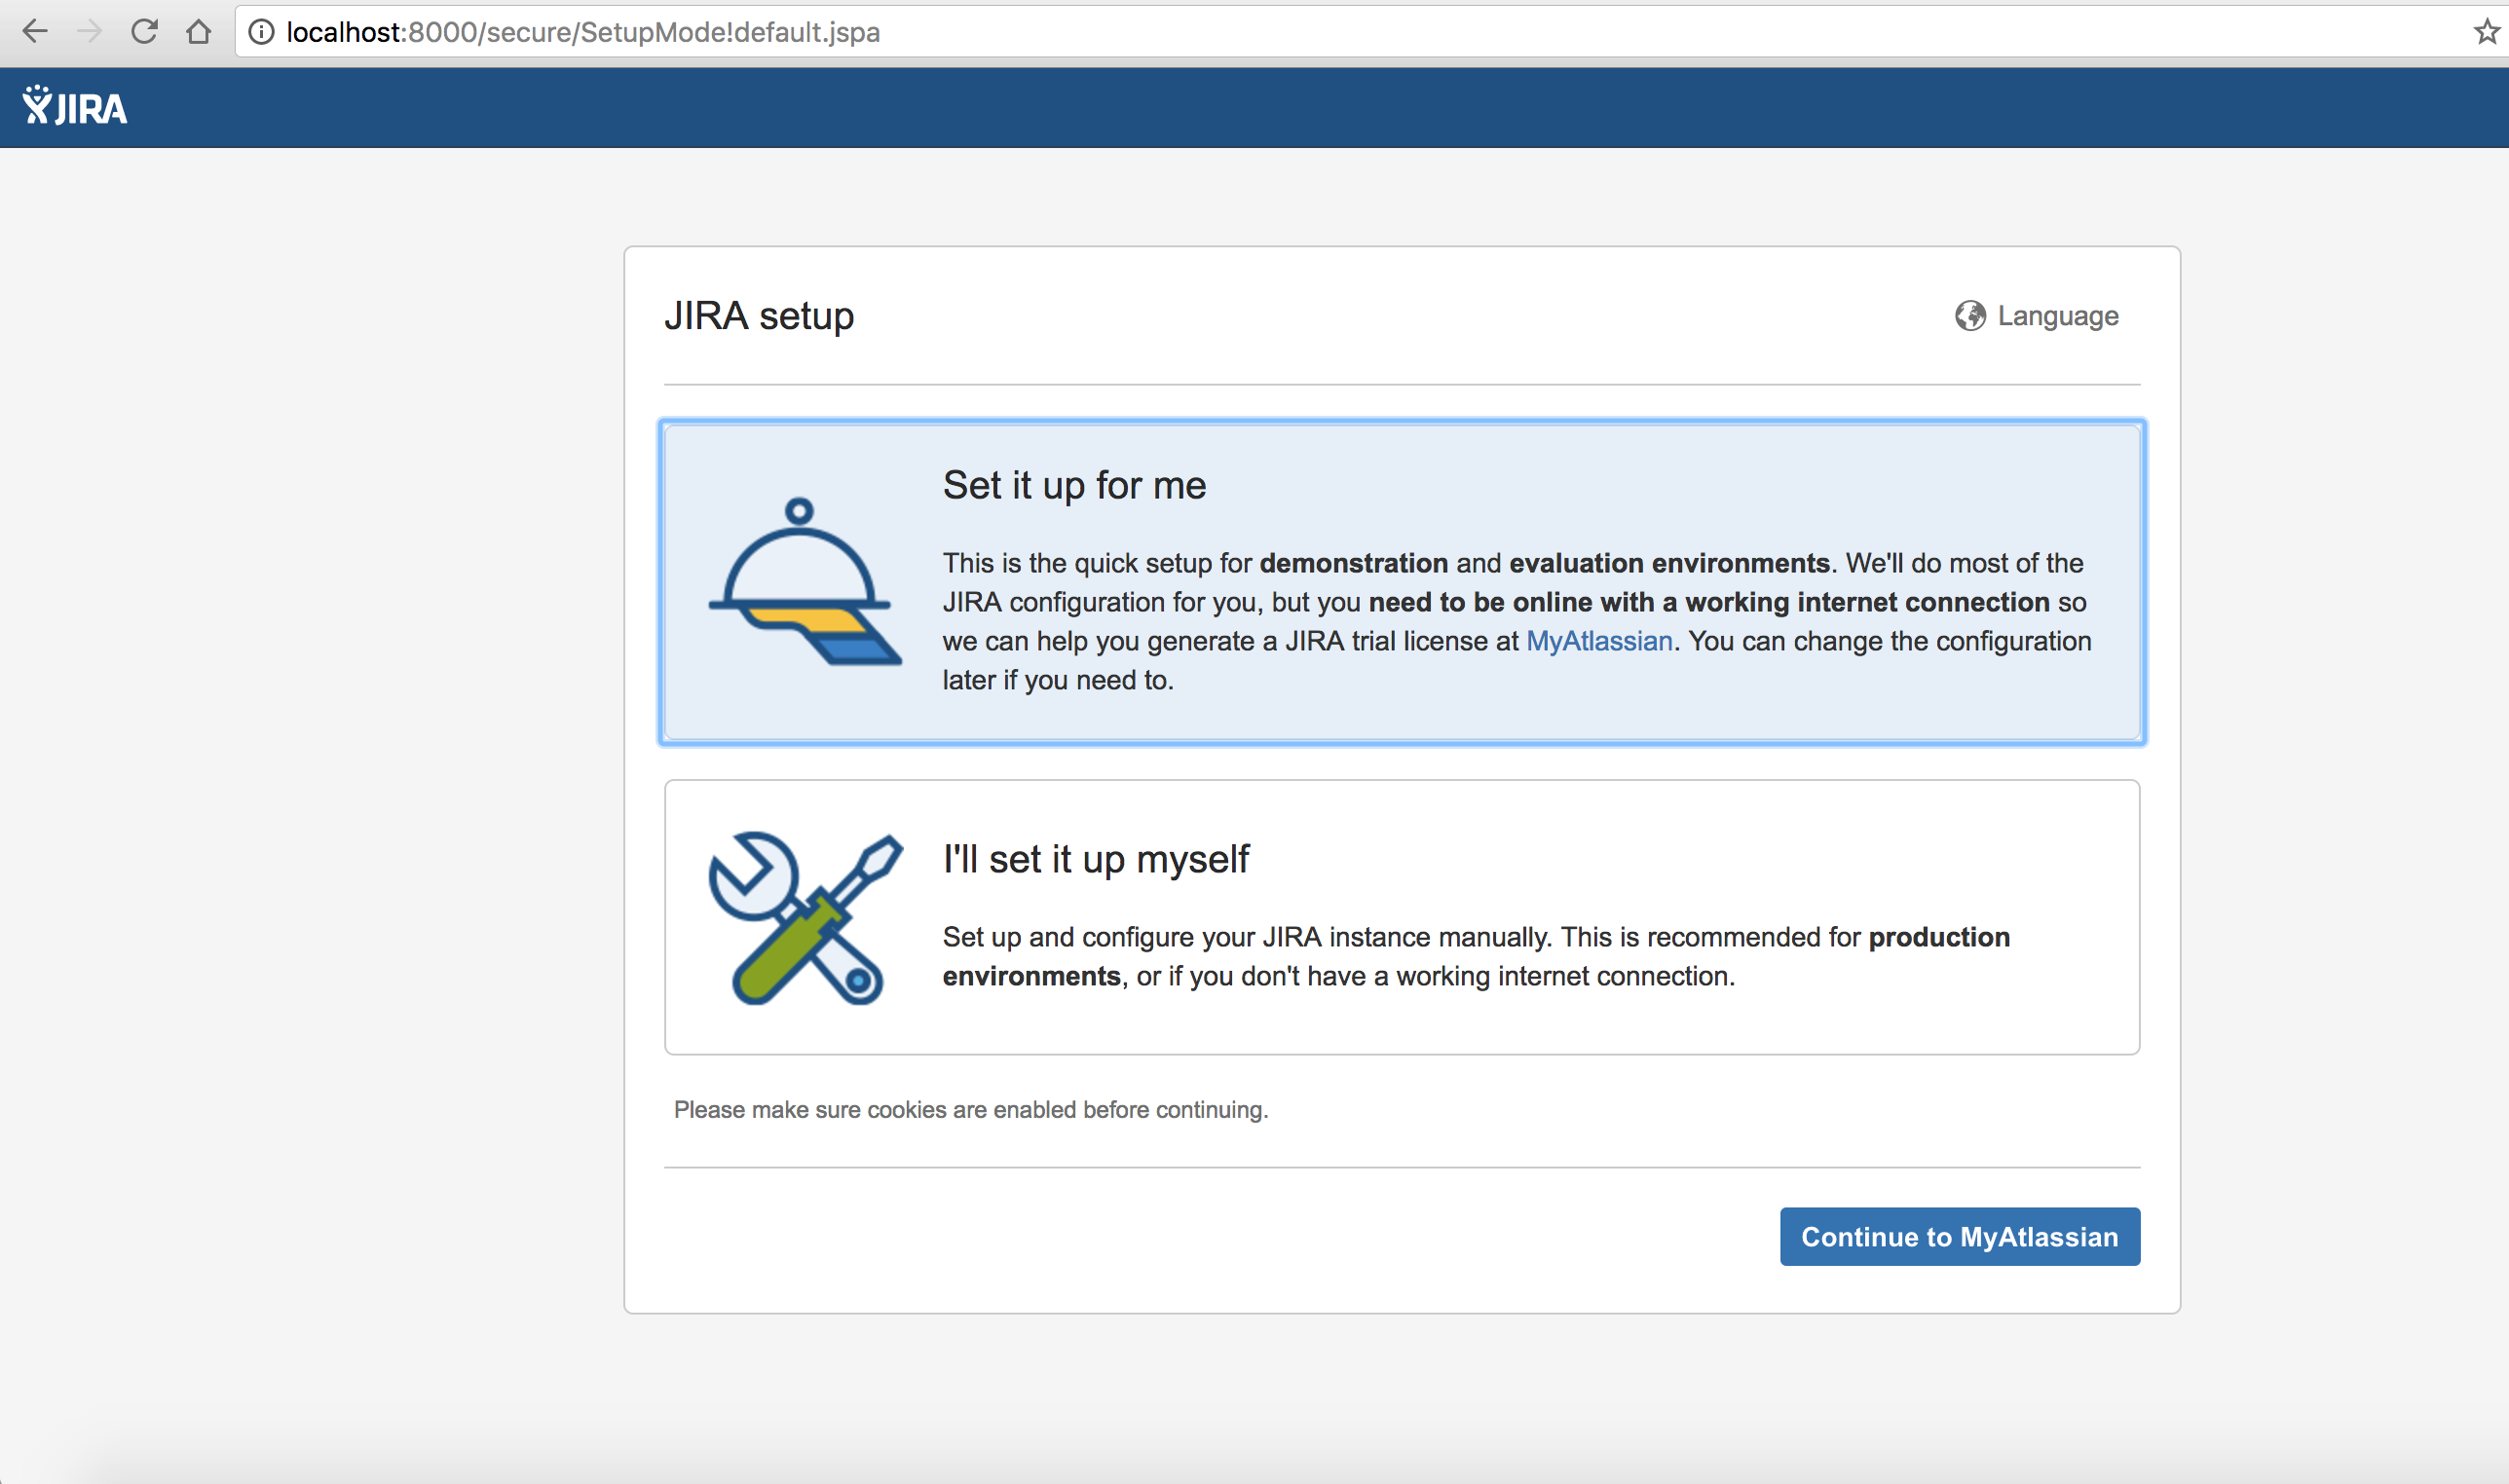The height and width of the screenshot is (1484, 2509).
Task: Click 'production environments' bold text
Action: tap(1476, 957)
